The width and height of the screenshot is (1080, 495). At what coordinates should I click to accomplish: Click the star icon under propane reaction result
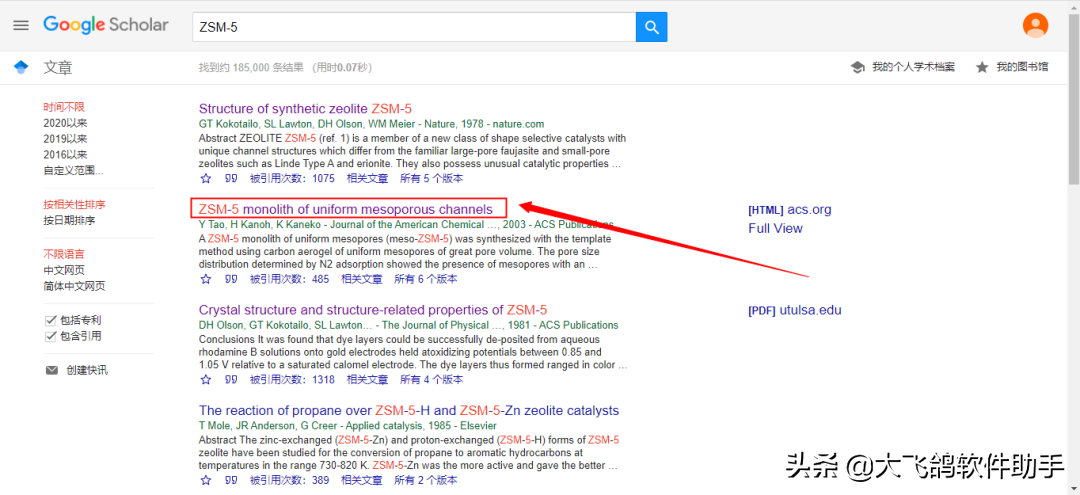pyautogui.click(x=205, y=480)
